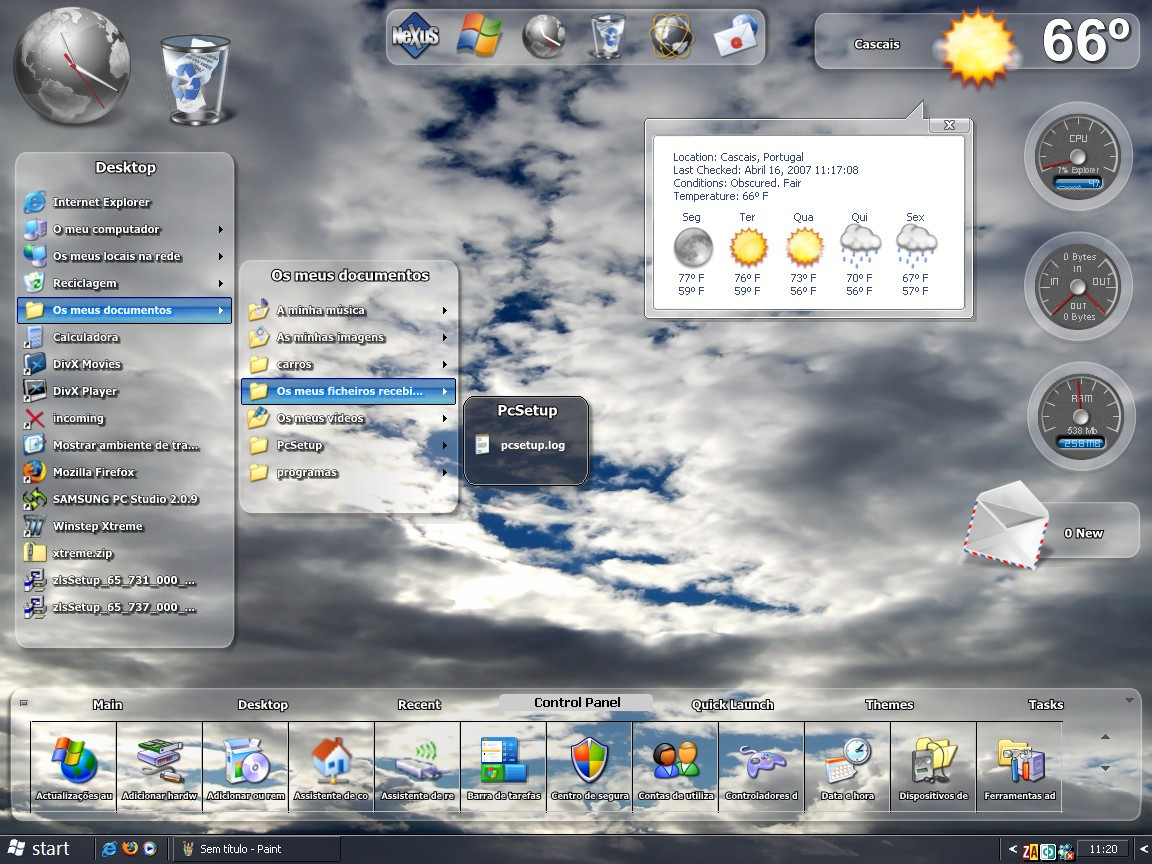Click the Sem título - Paint taskbar button
Viewport: 1152px width, 864px height.
[255, 849]
